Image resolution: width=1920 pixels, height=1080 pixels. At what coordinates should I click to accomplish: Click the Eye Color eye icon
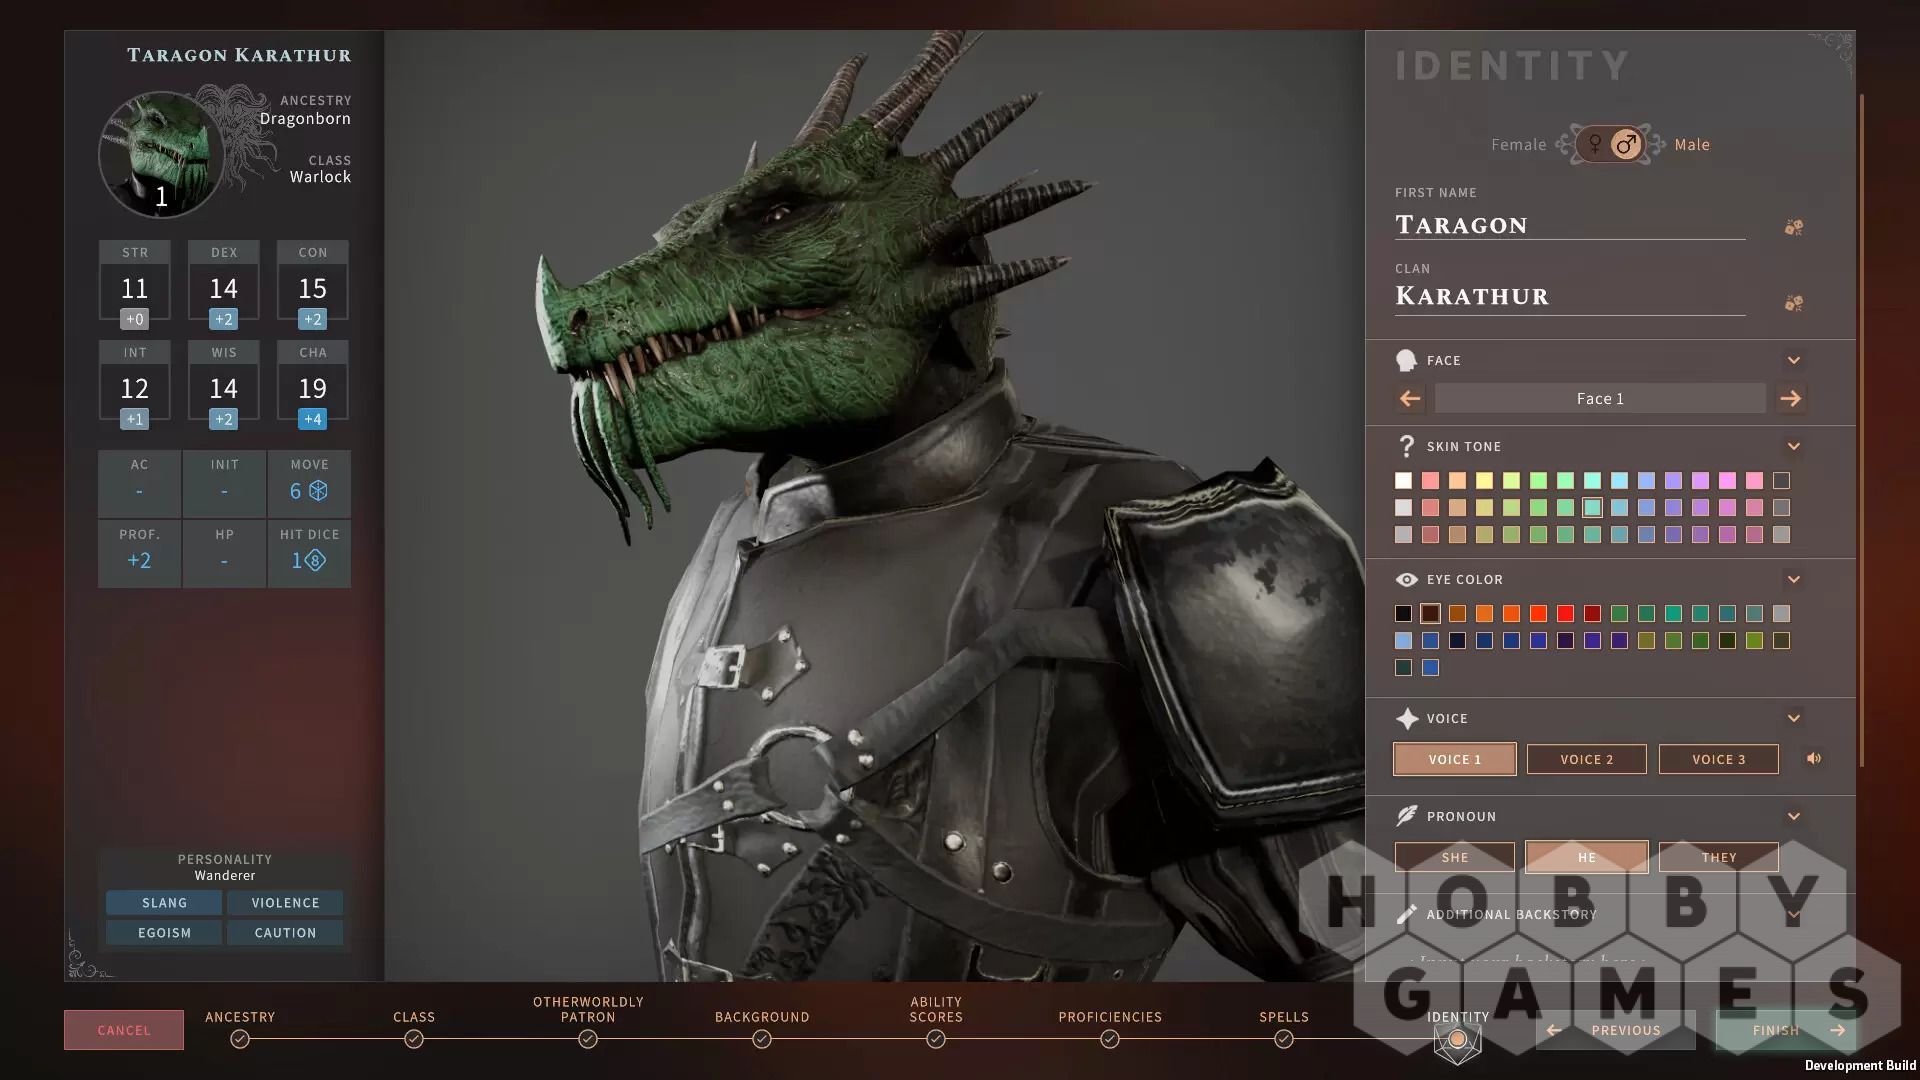1406,579
